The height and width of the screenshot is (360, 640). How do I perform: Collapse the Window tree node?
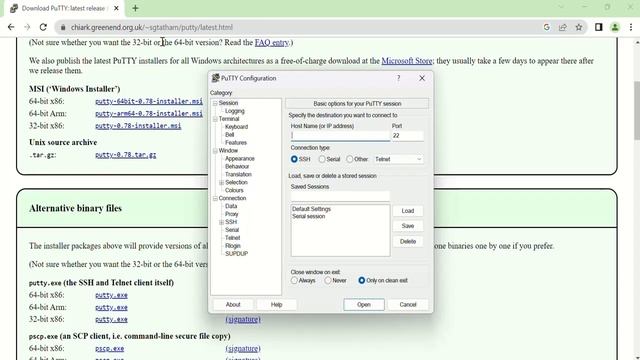(215, 151)
